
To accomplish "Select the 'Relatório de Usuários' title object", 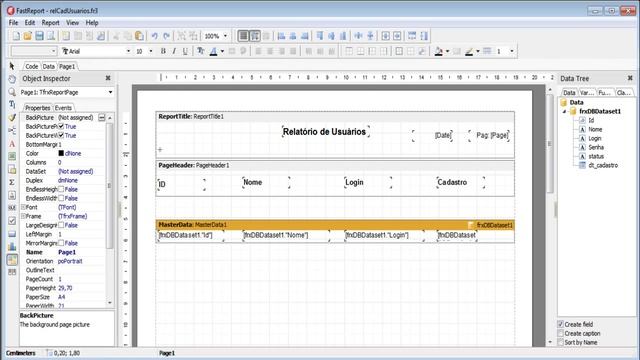I will [x=325, y=132].
